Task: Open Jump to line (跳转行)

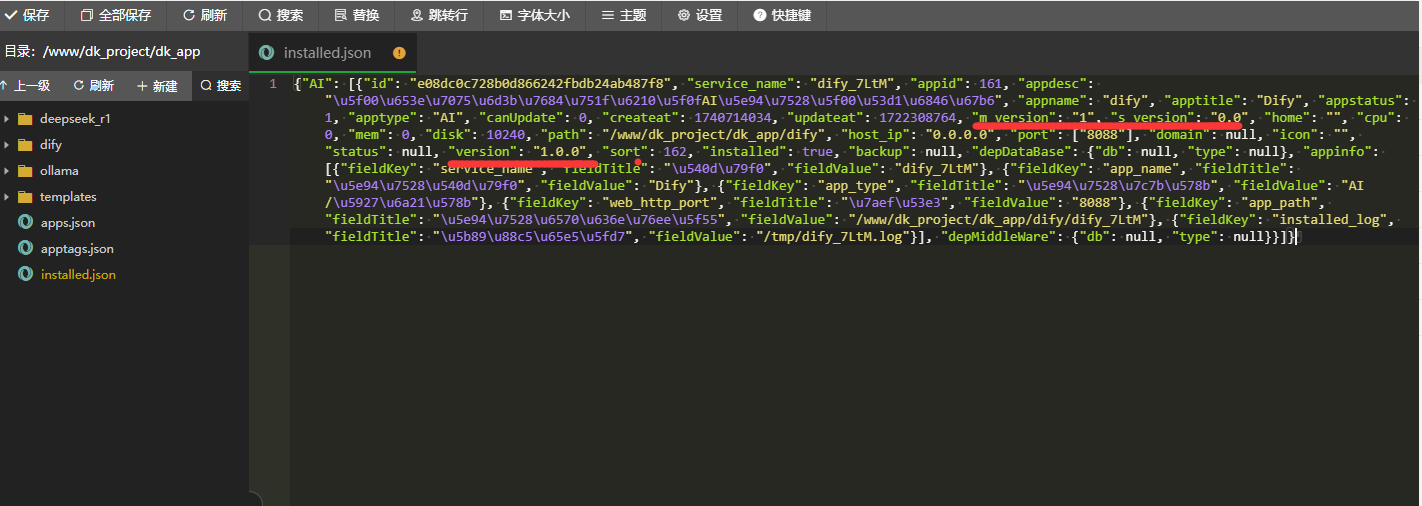Action: [438, 15]
